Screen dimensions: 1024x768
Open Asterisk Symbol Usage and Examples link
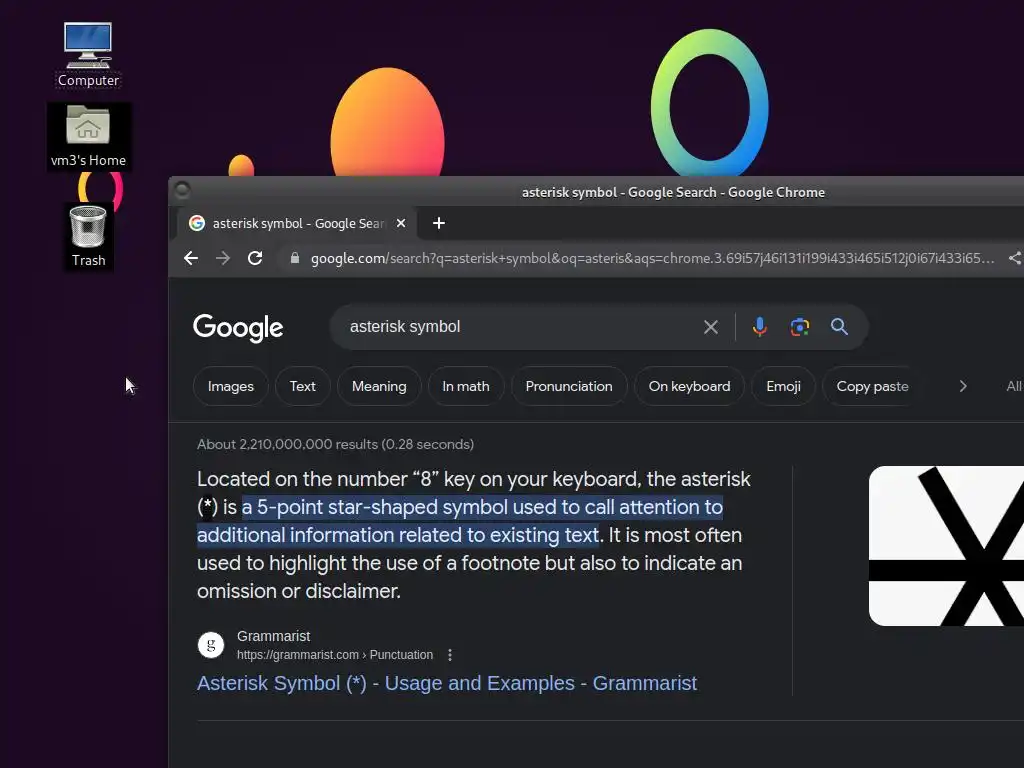click(447, 683)
